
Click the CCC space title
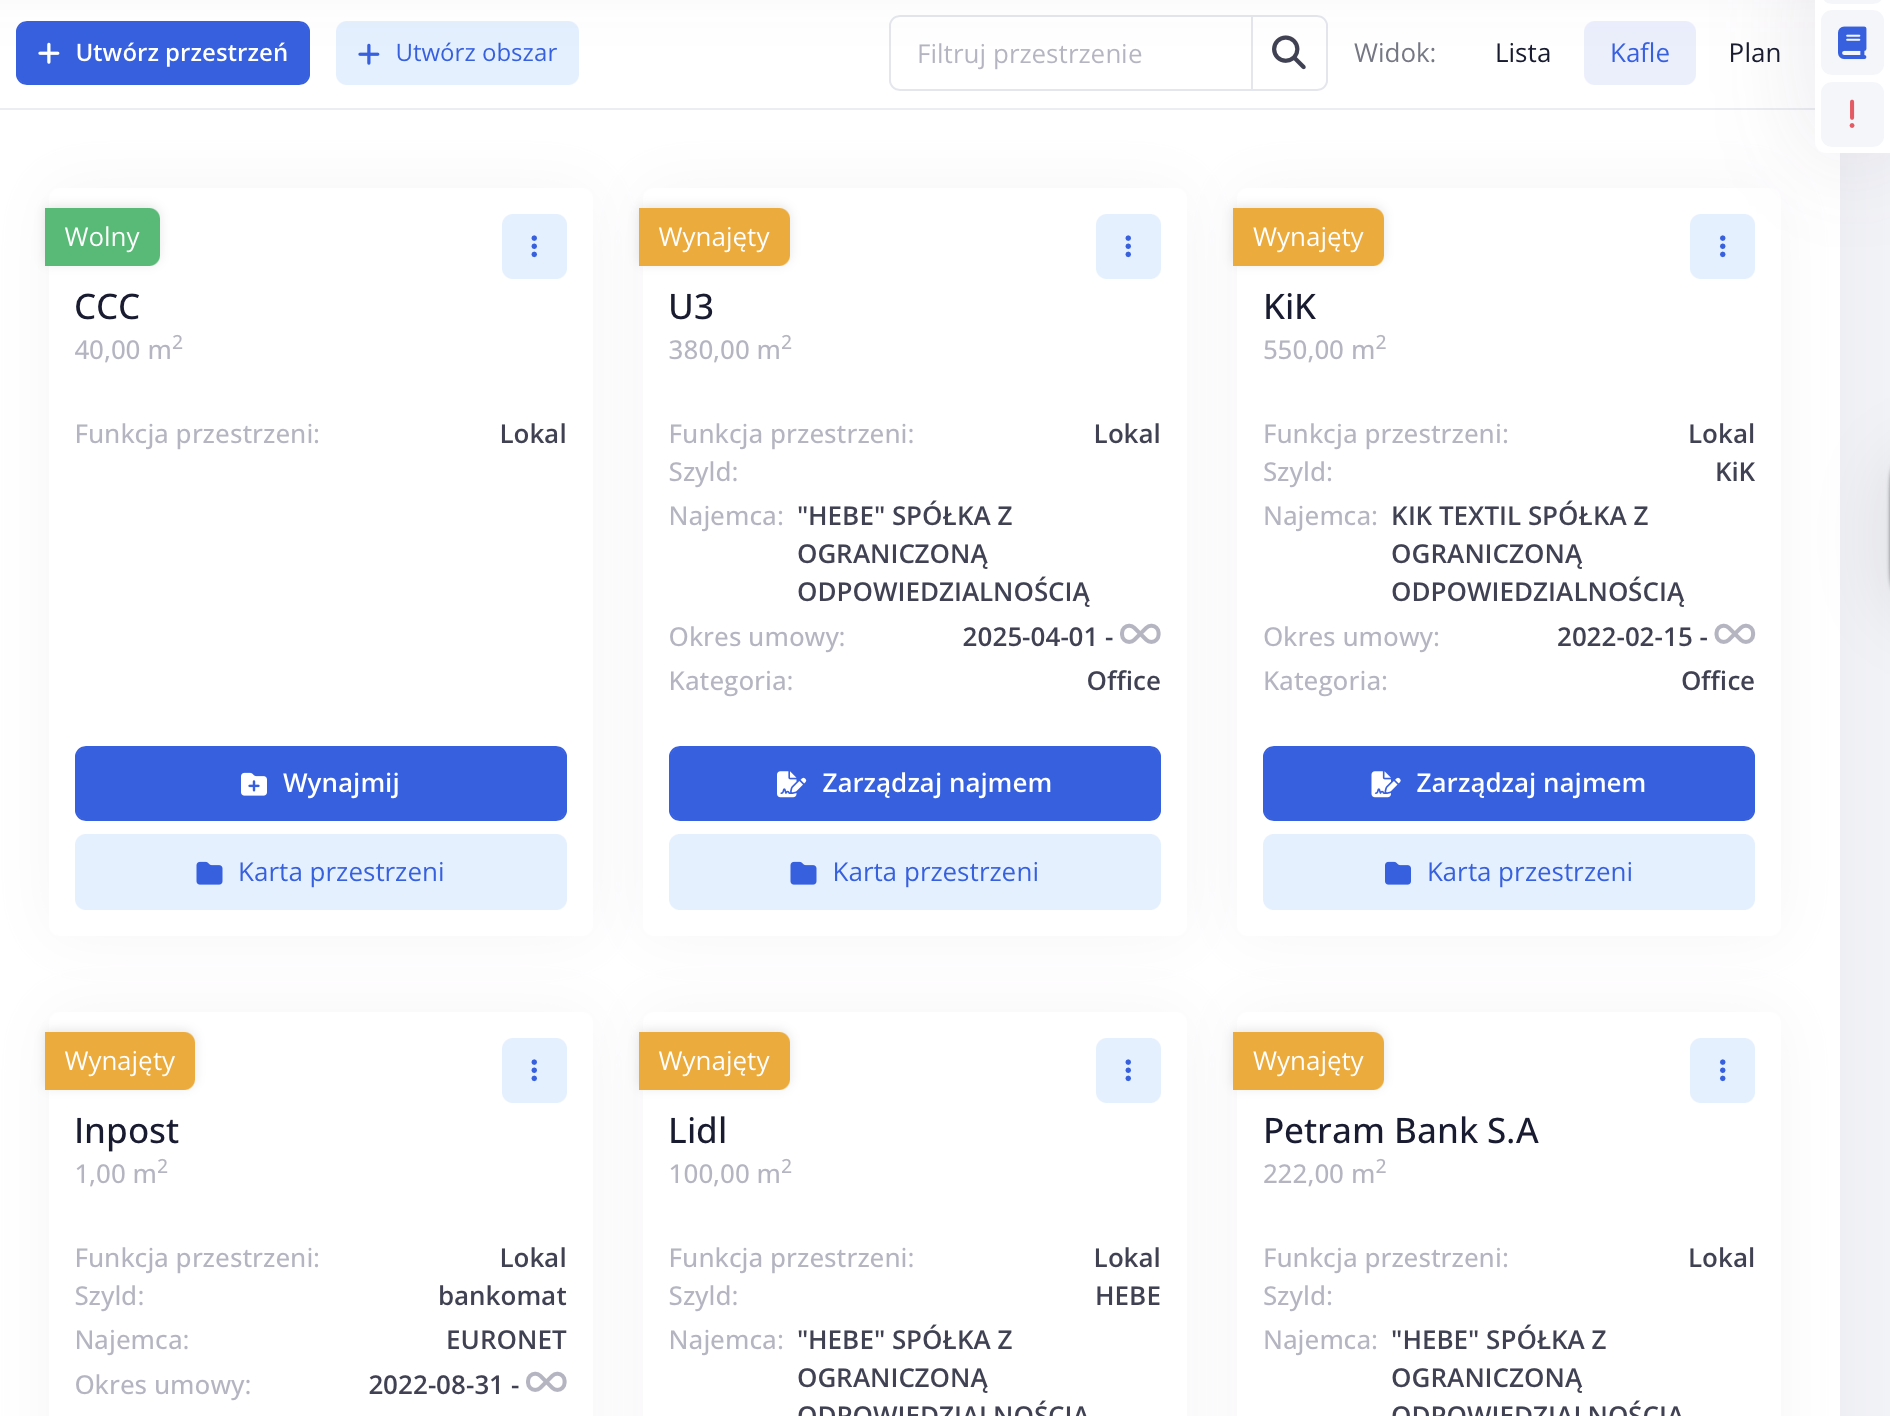click(107, 306)
